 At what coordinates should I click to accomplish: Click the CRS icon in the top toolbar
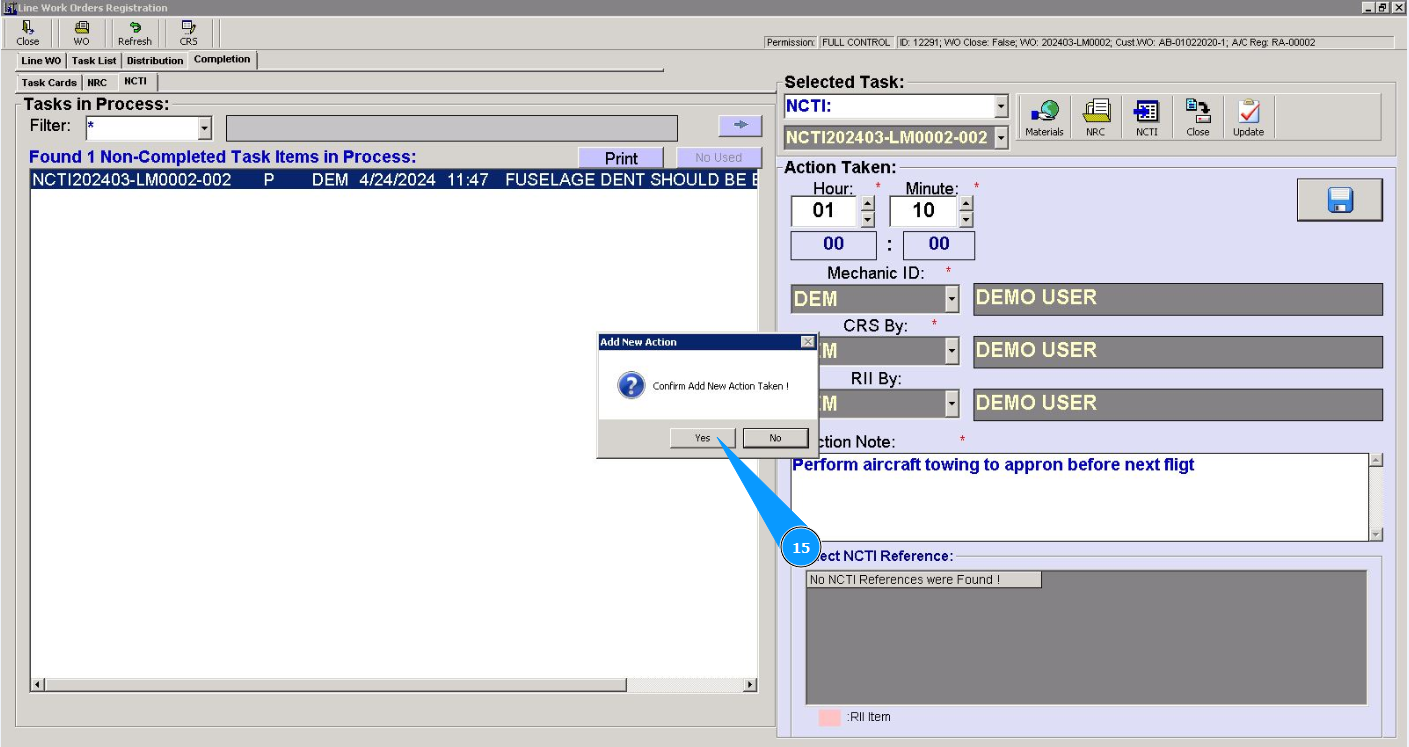pyautogui.click(x=188, y=33)
